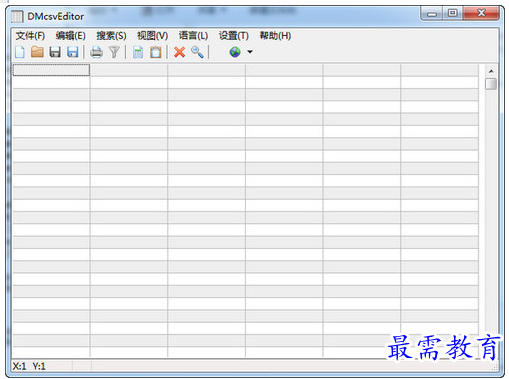Viewport: 509px width, 379px height.
Task: Select the focused first cell of the grid
Action: (51, 70)
